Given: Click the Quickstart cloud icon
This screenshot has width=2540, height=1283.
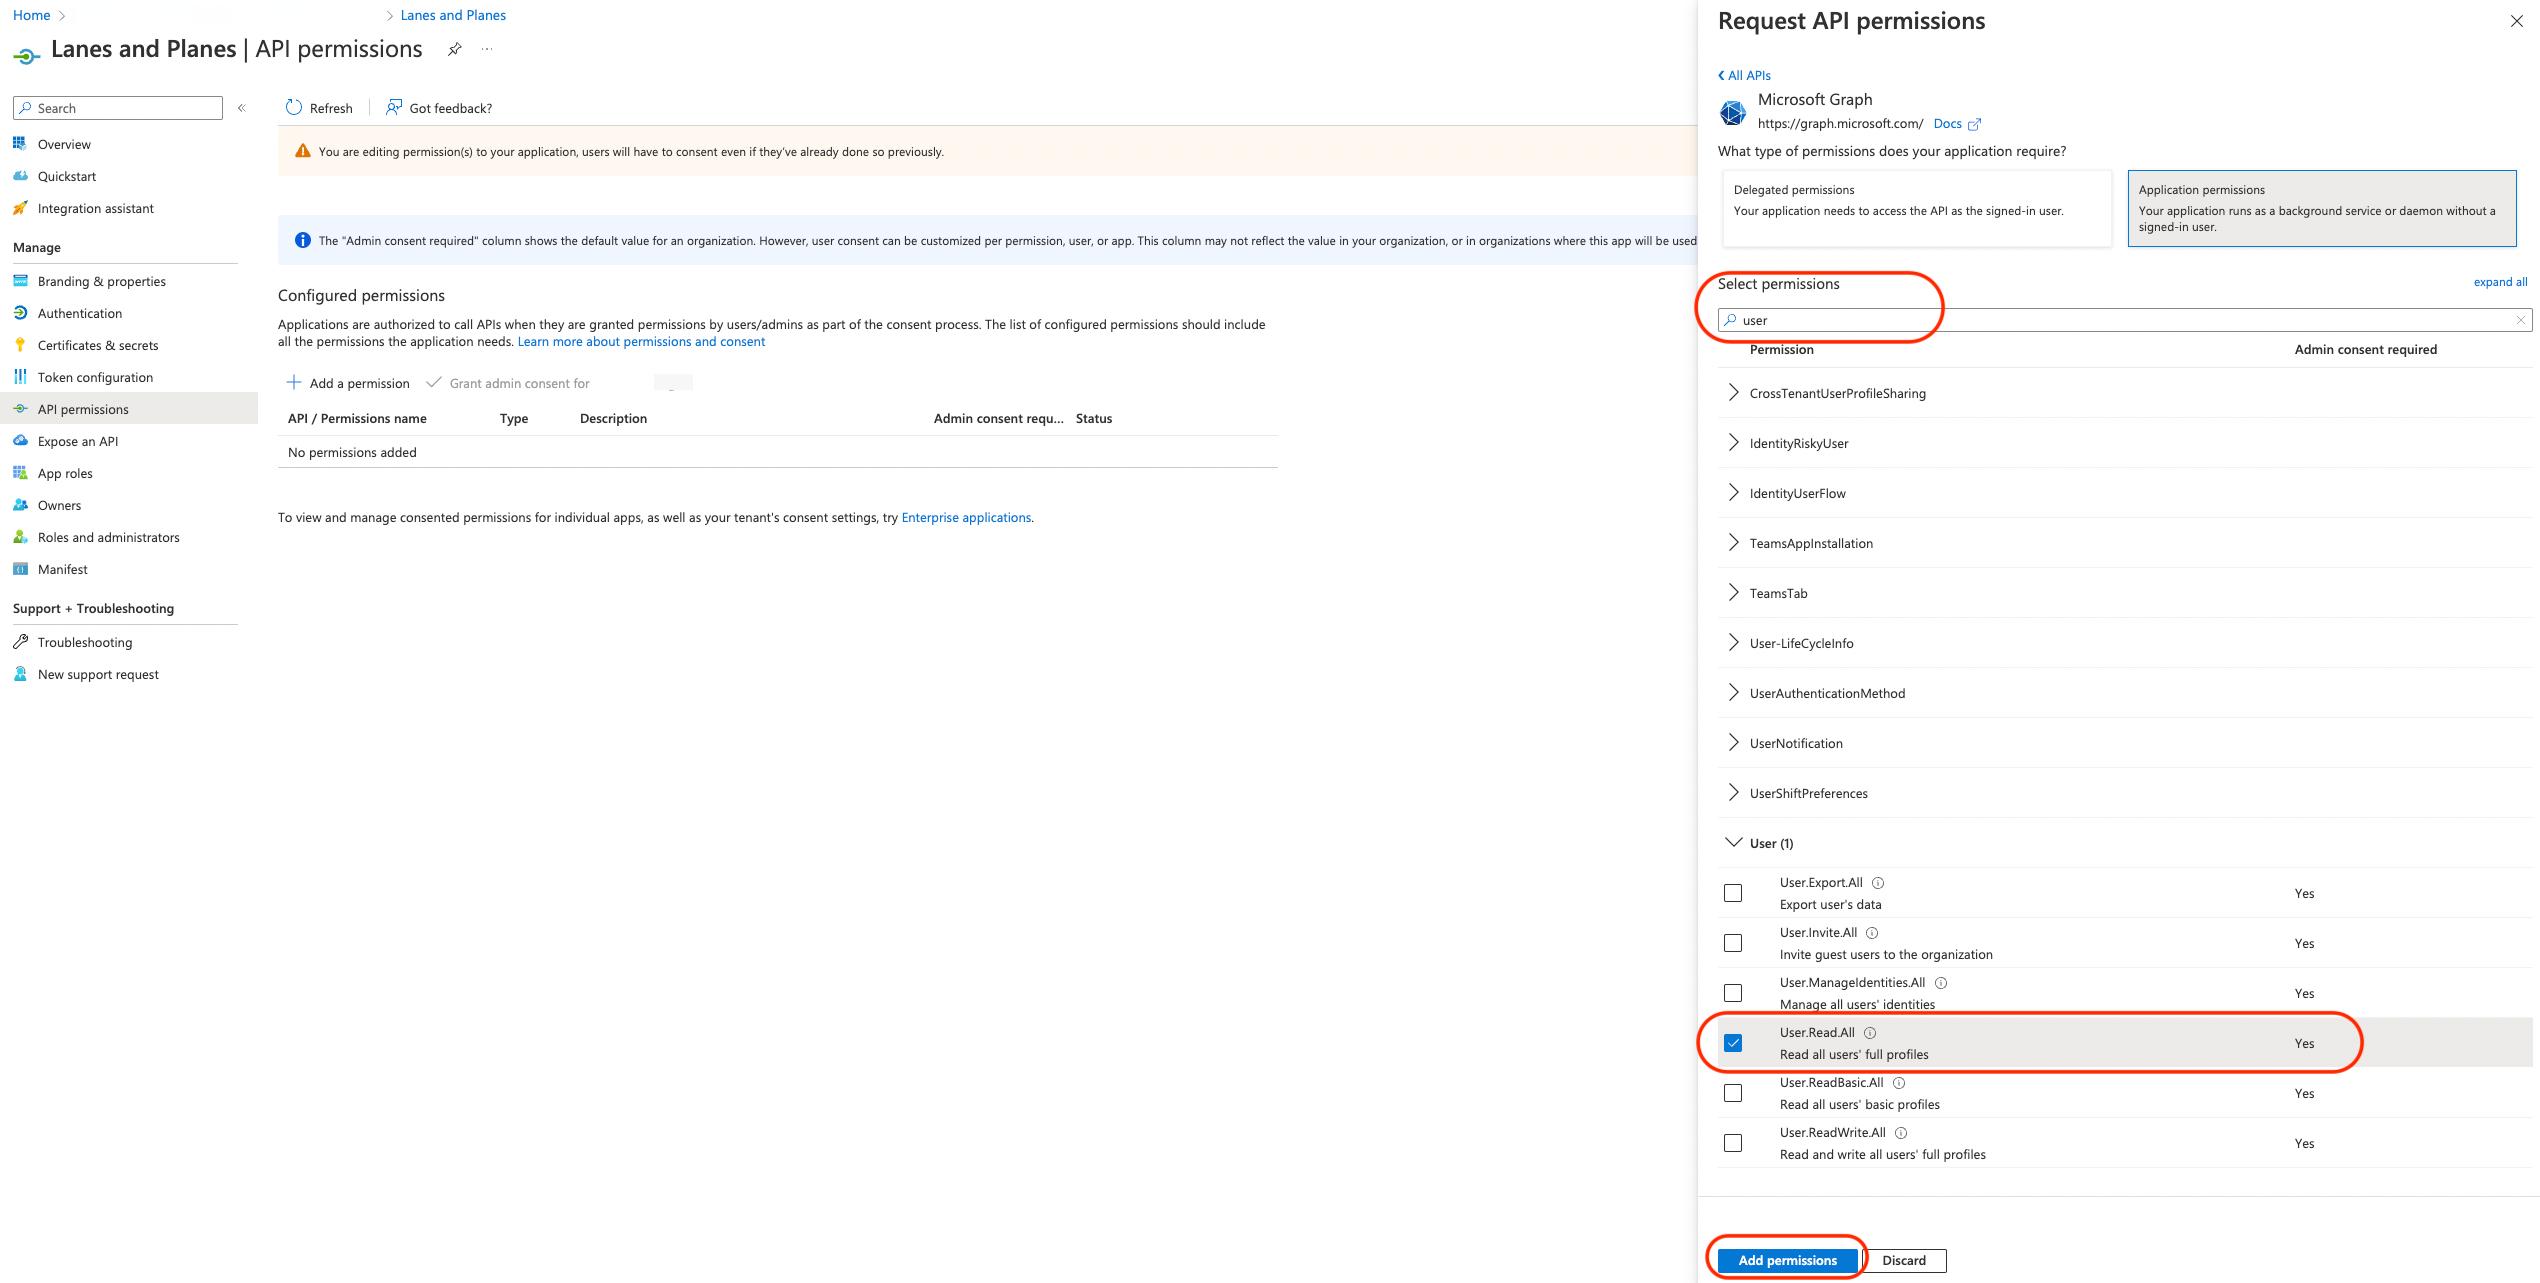Looking at the screenshot, I should pos(20,176).
